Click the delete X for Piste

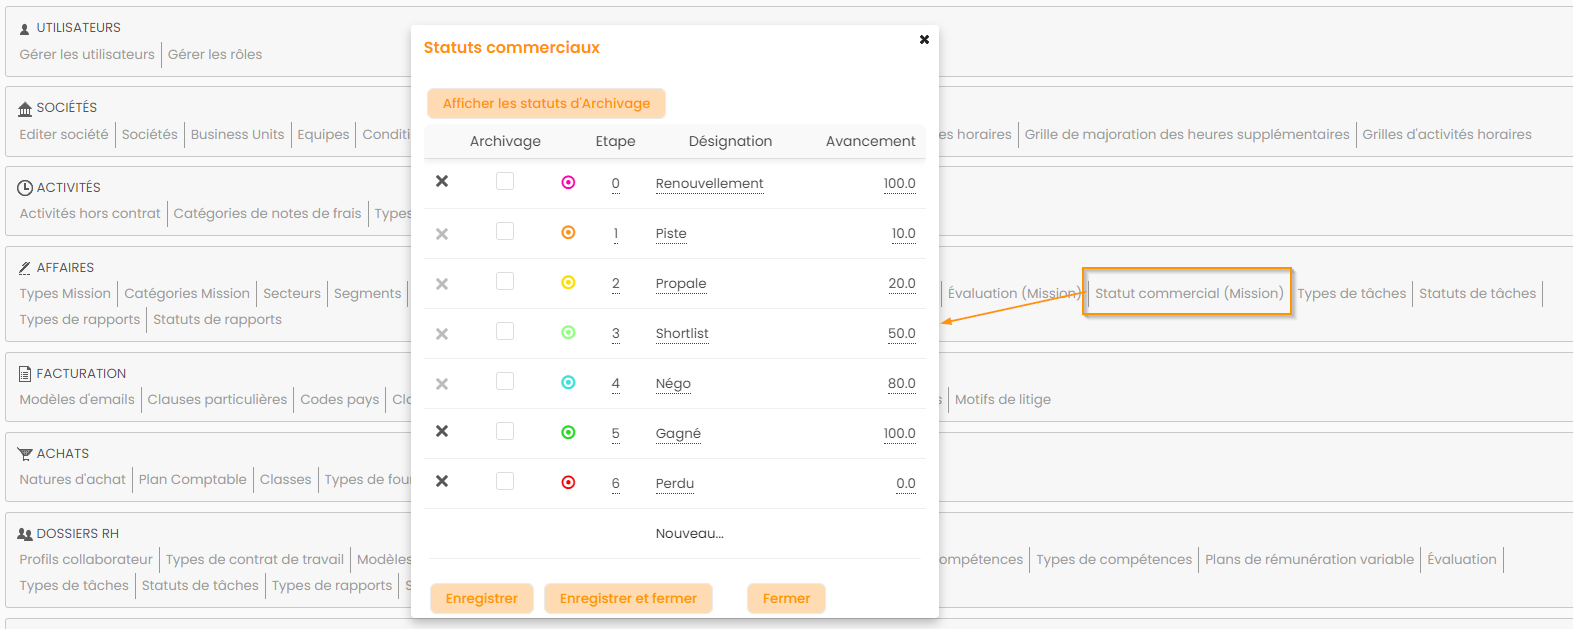pyautogui.click(x=442, y=234)
